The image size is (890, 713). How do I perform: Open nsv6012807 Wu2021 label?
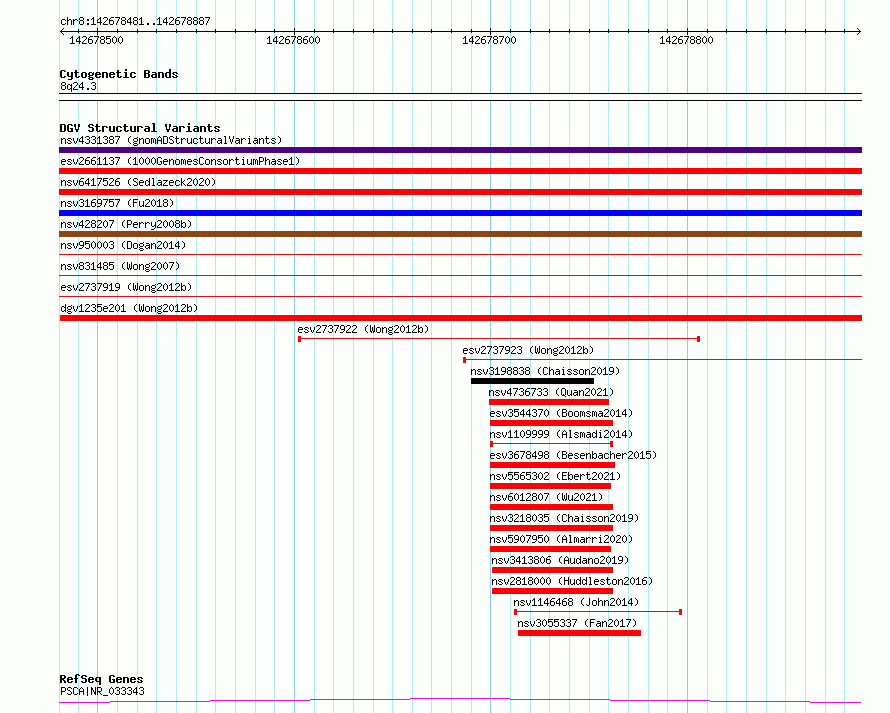546,497
